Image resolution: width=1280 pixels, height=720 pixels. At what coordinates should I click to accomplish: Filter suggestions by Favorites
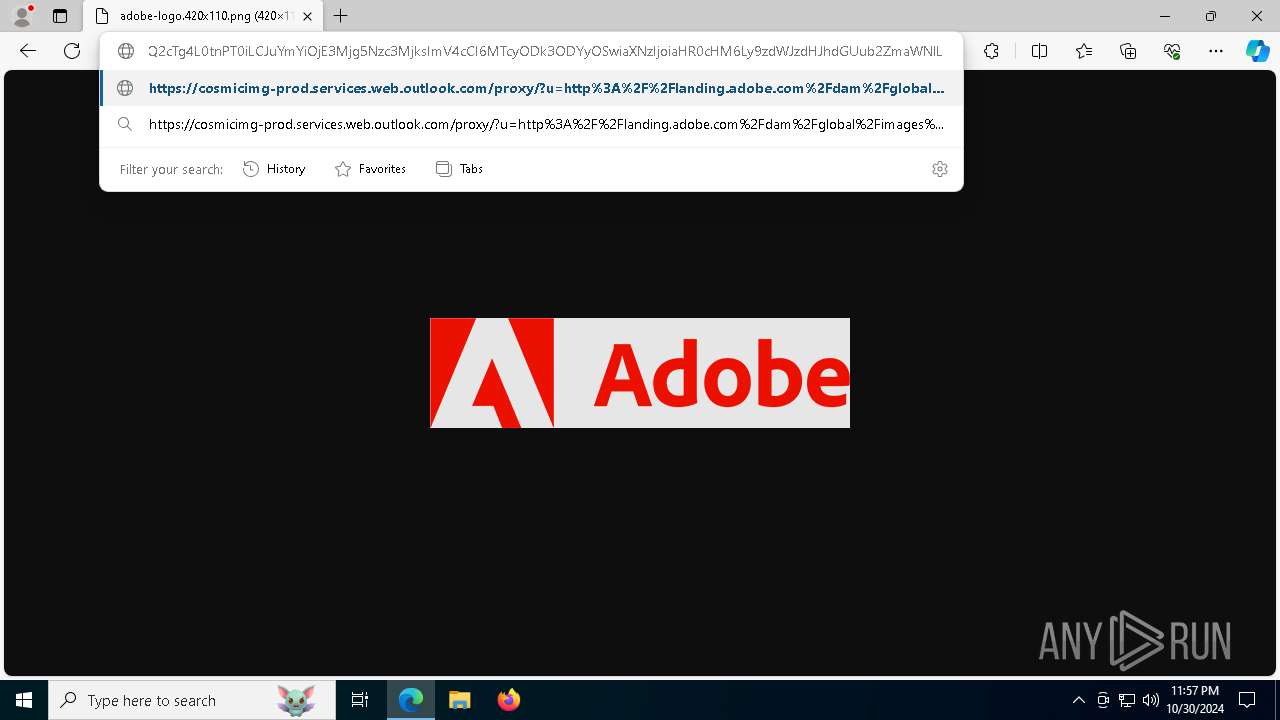[370, 169]
